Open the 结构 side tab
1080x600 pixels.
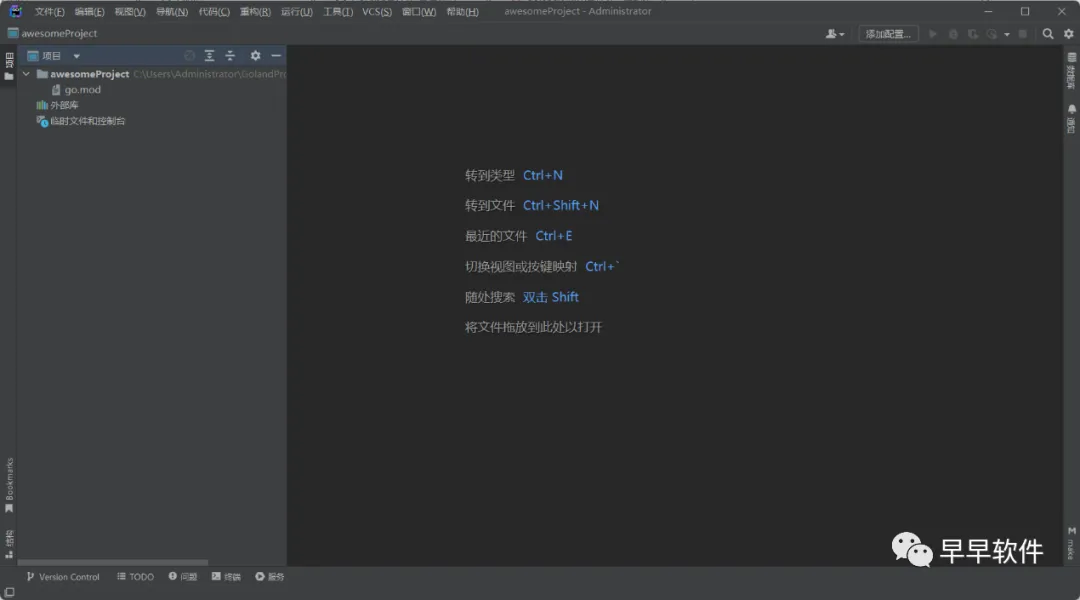pos(9,544)
